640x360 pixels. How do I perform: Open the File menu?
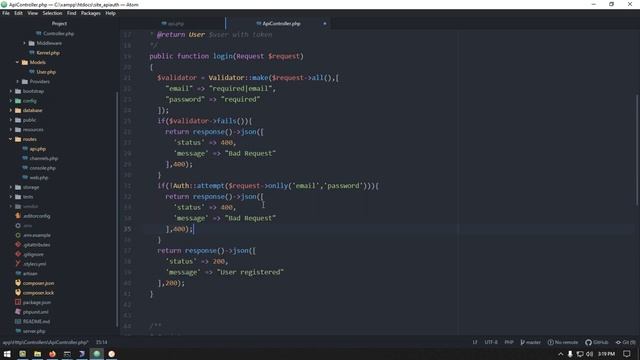(x=6, y=13)
